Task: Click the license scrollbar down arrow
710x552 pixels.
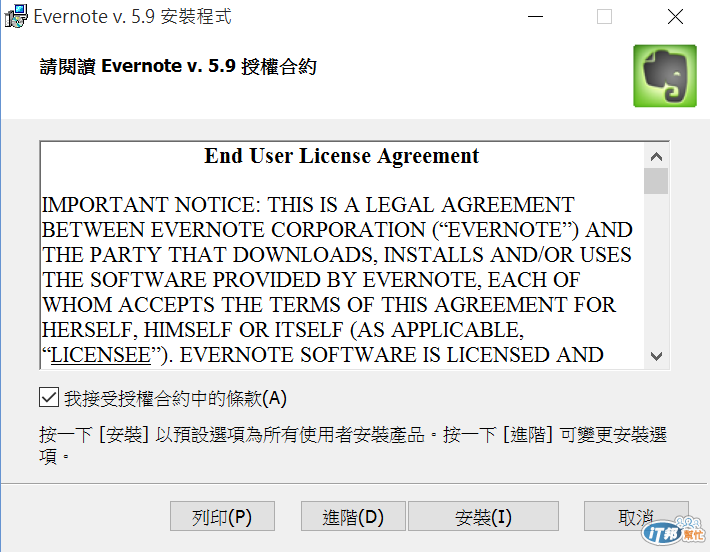Action: pyautogui.click(x=656, y=356)
